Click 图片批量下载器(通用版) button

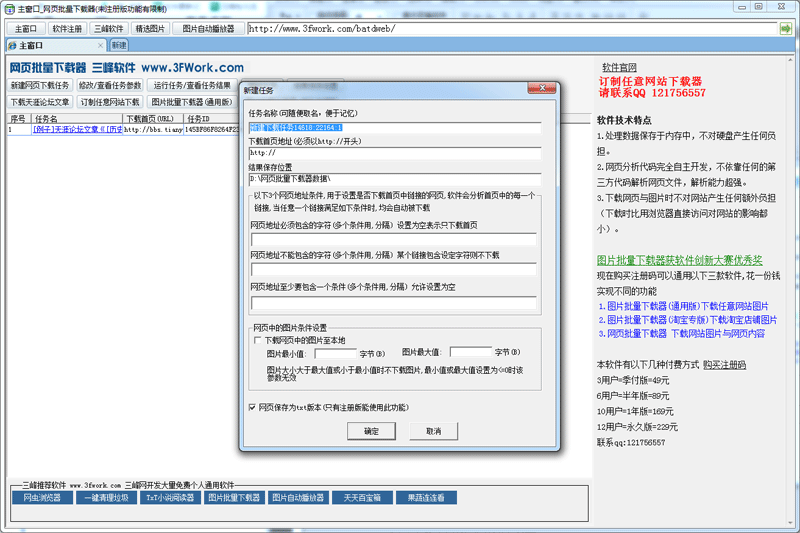[191, 102]
